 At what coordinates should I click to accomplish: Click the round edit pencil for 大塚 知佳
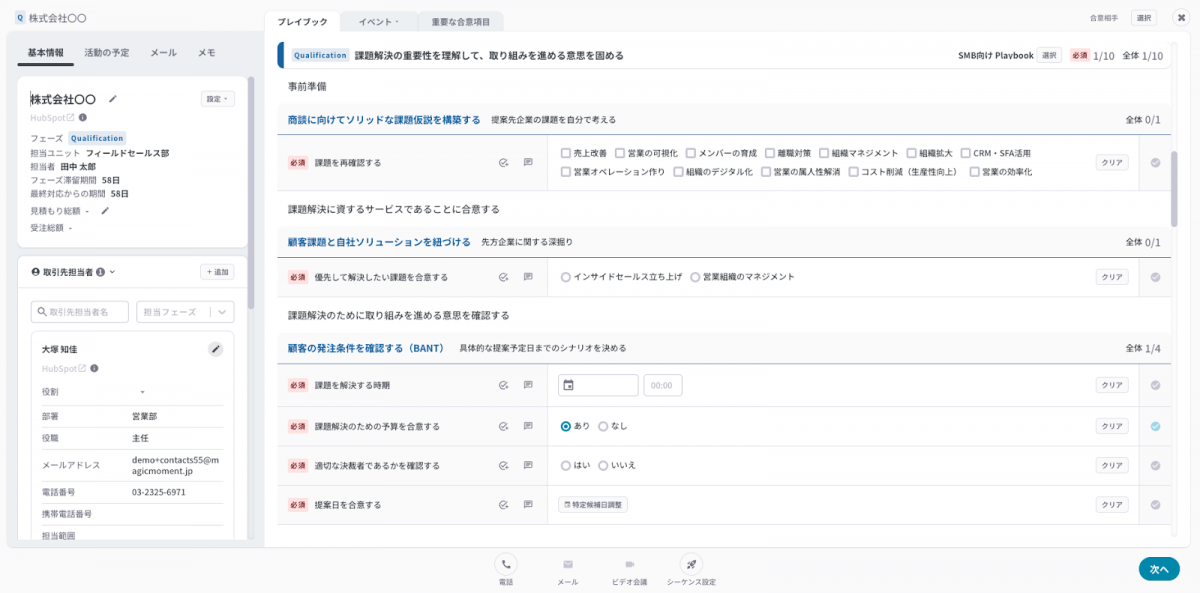pyautogui.click(x=215, y=349)
